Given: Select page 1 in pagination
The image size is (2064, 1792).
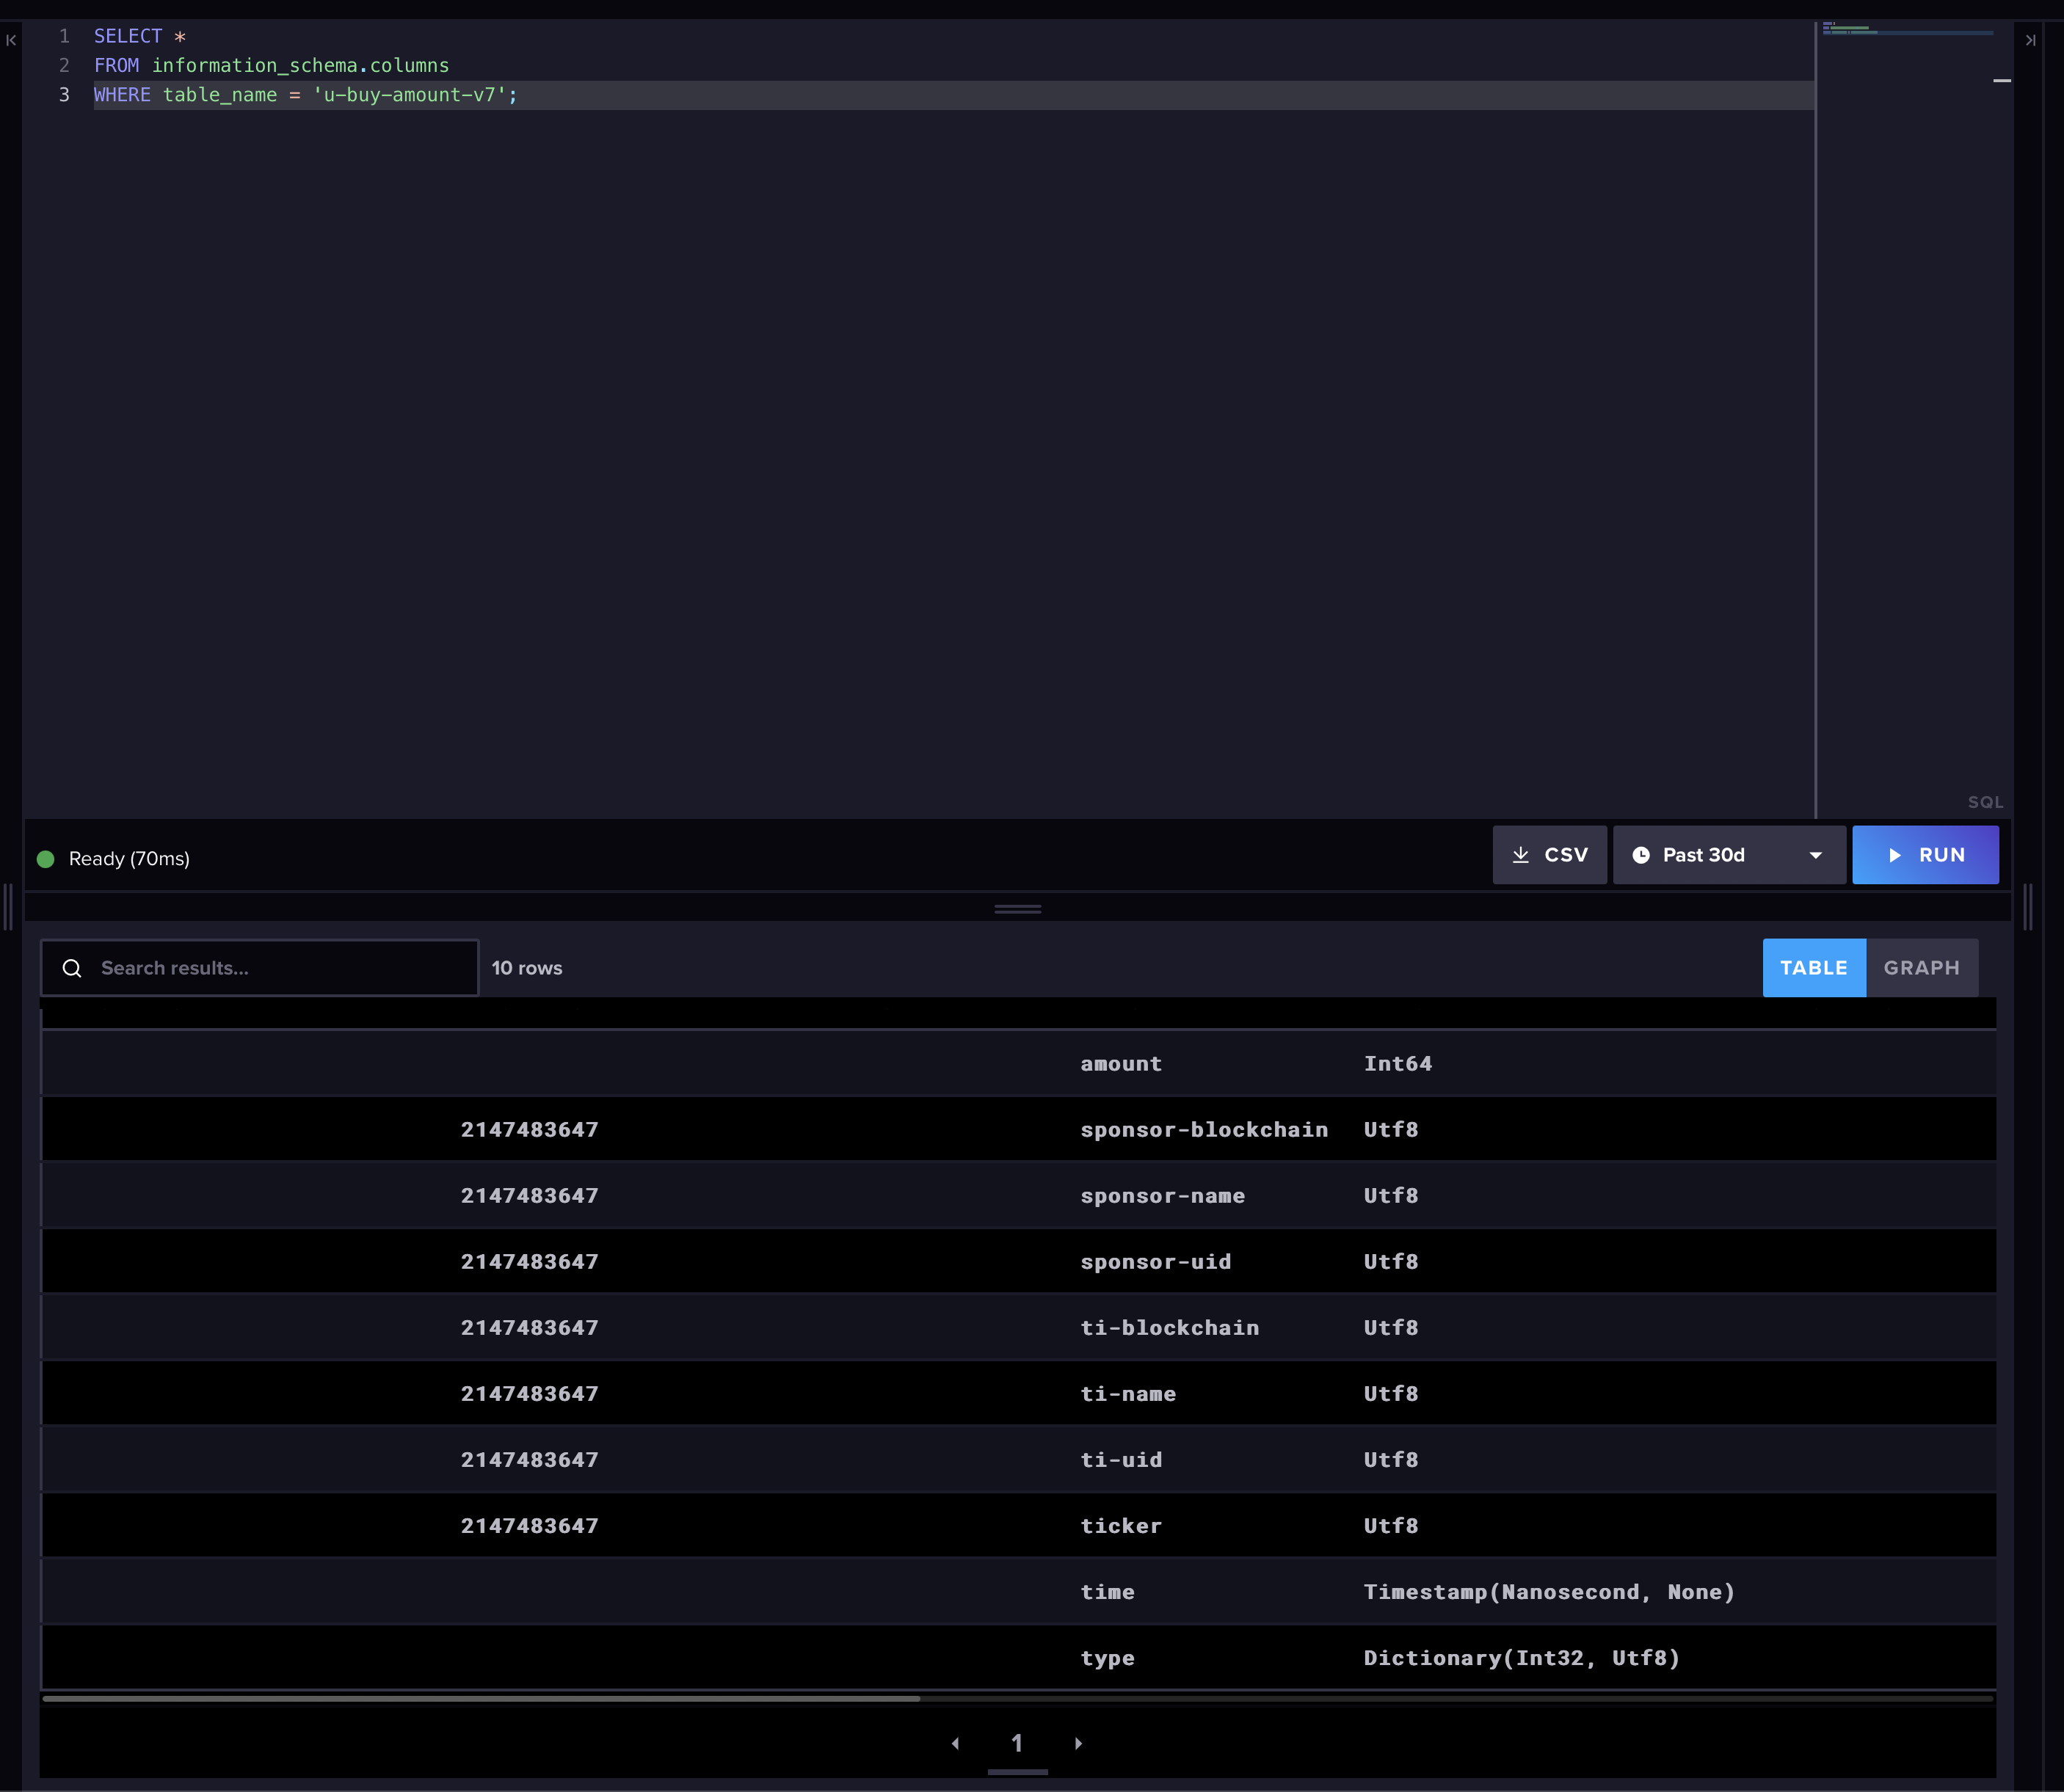Looking at the screenshot, I should click(x=1017, y=1743).
